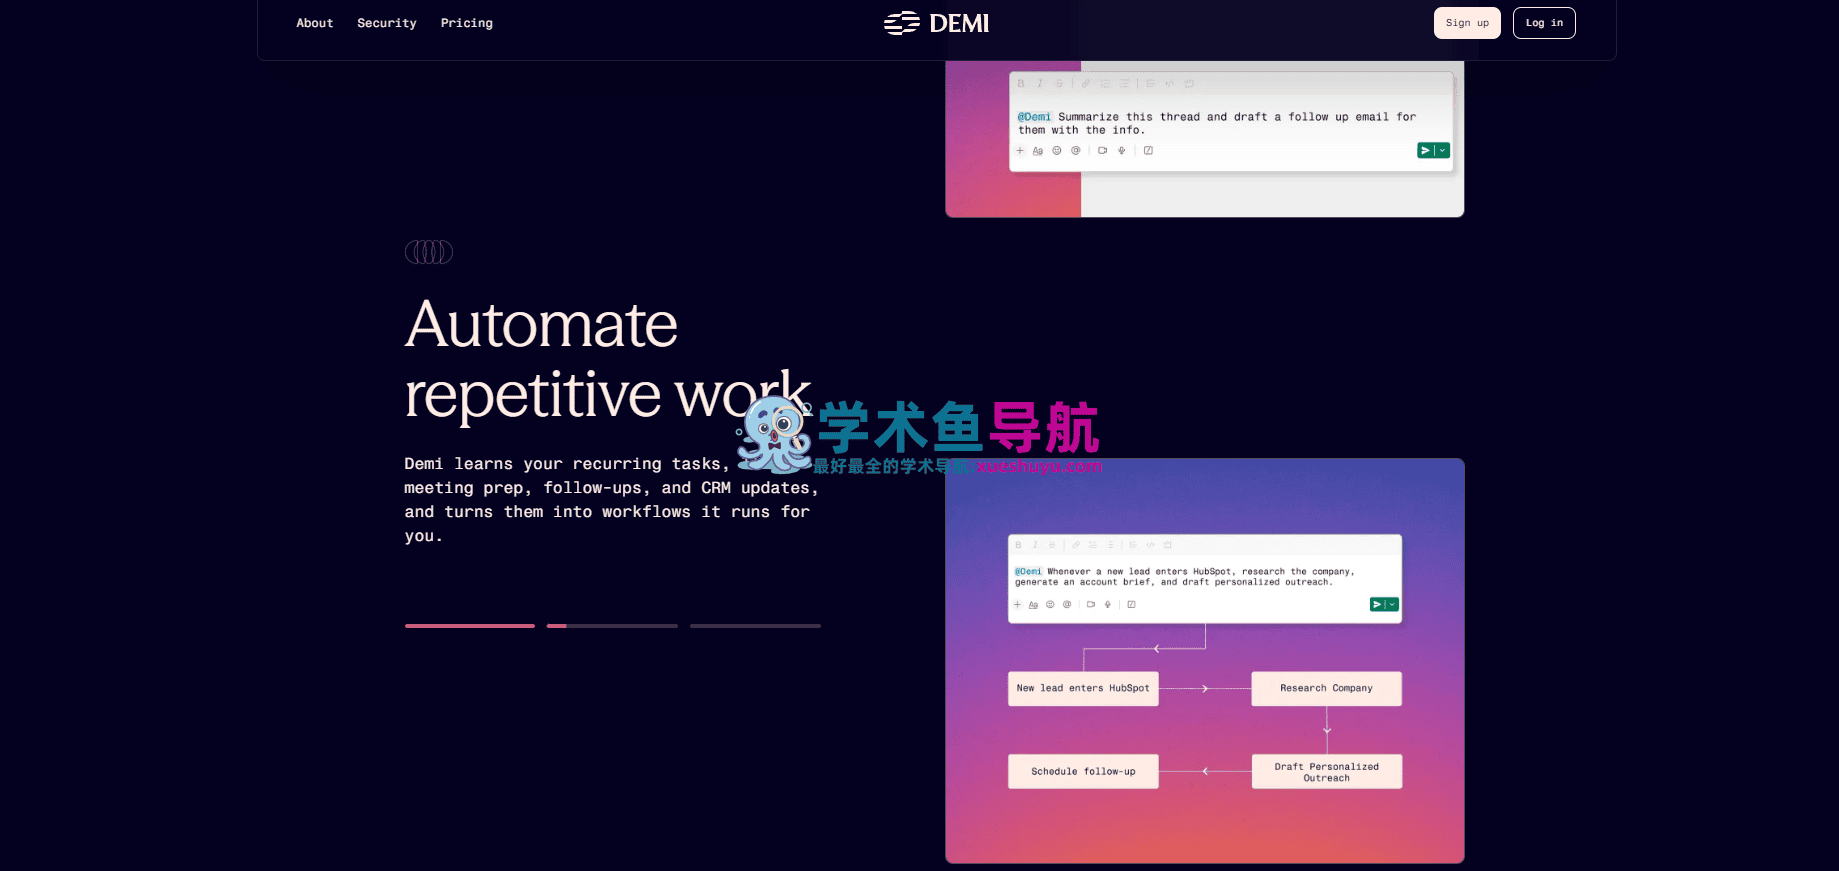Select the first slide progress bar
Image resolution: width=1839 pixels, height=871 pixels.
(x=470, y=626)
